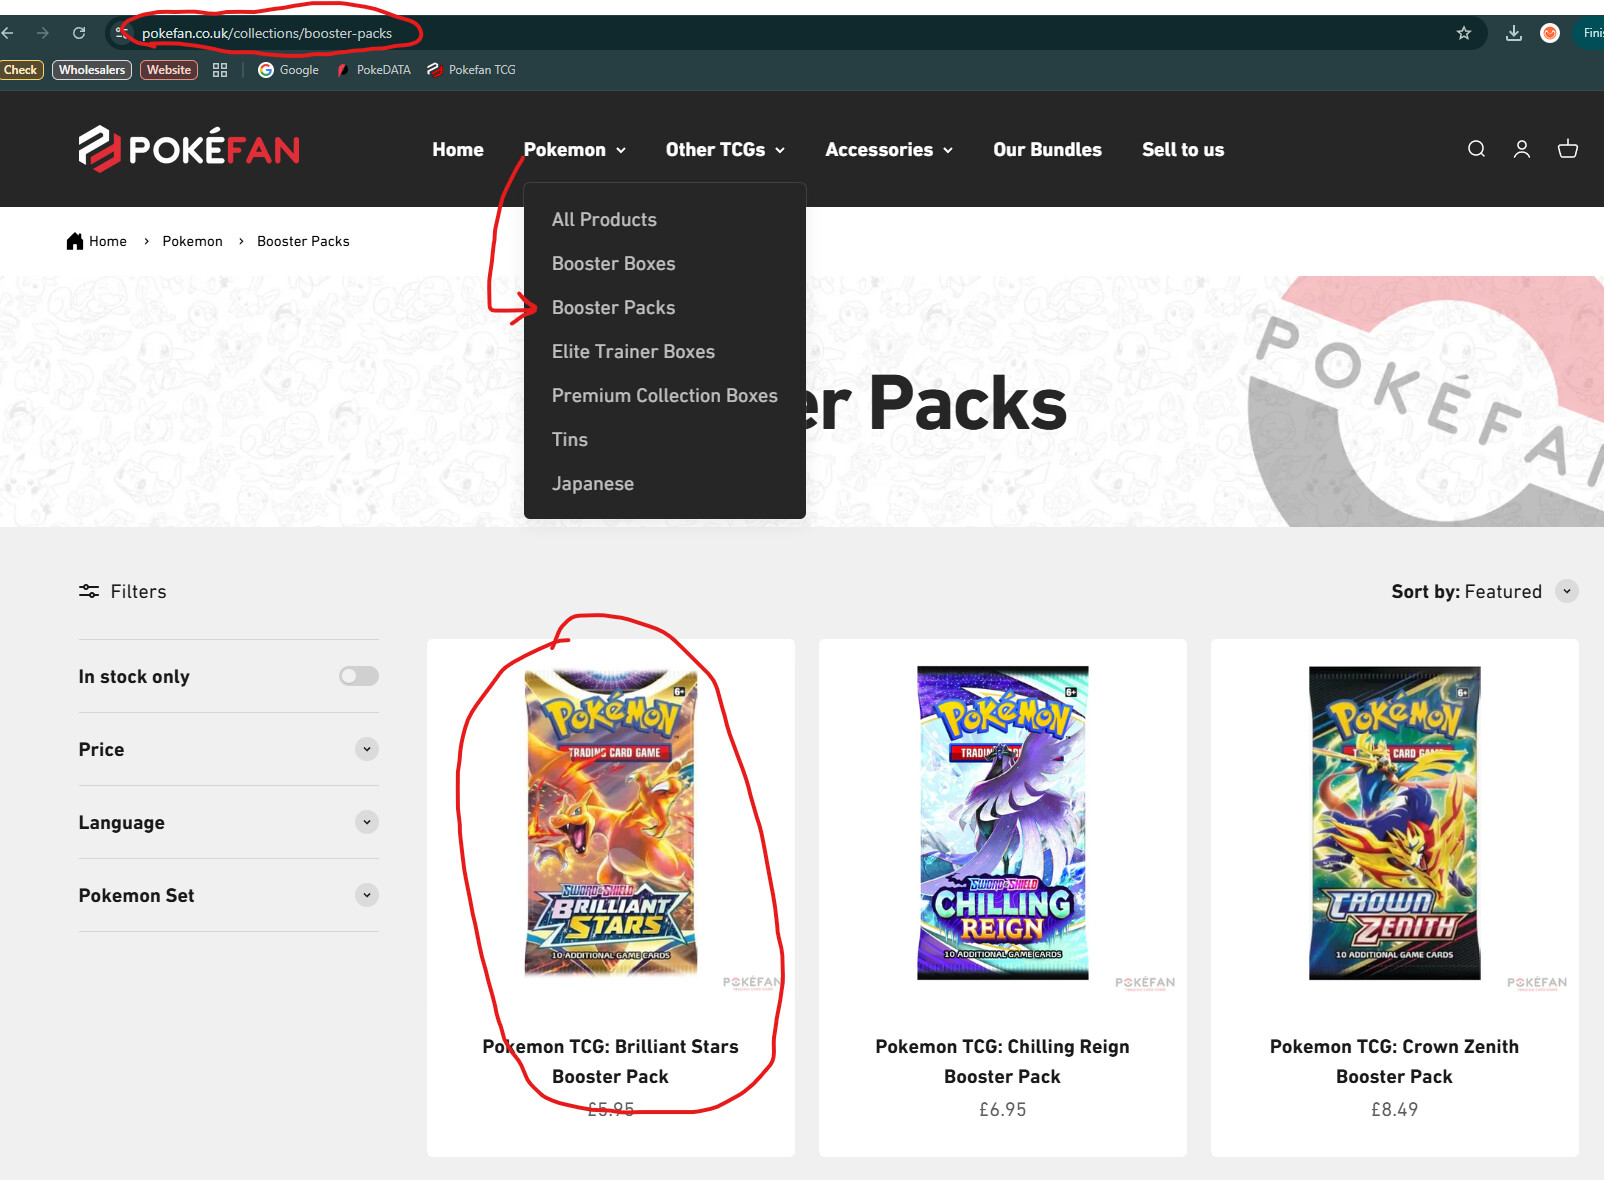Screen dimensions: 1604x1180
Task: Open Crown Zenith Booster Pack title link
Action: [x=1395, y=1061]
